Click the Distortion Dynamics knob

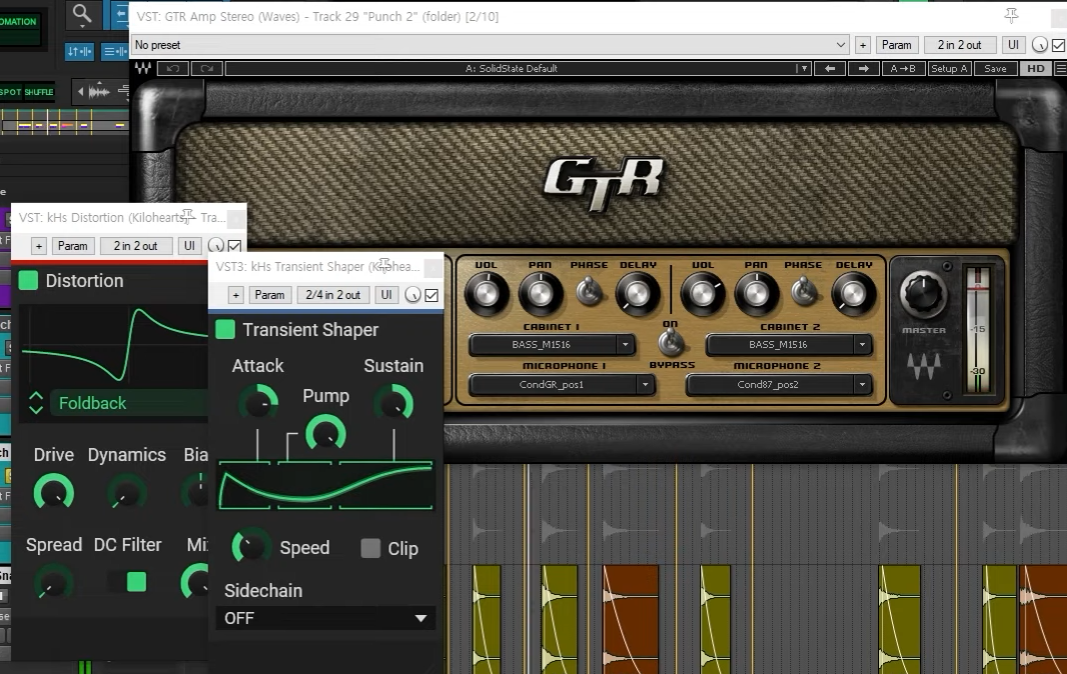[x=126, y=492]
